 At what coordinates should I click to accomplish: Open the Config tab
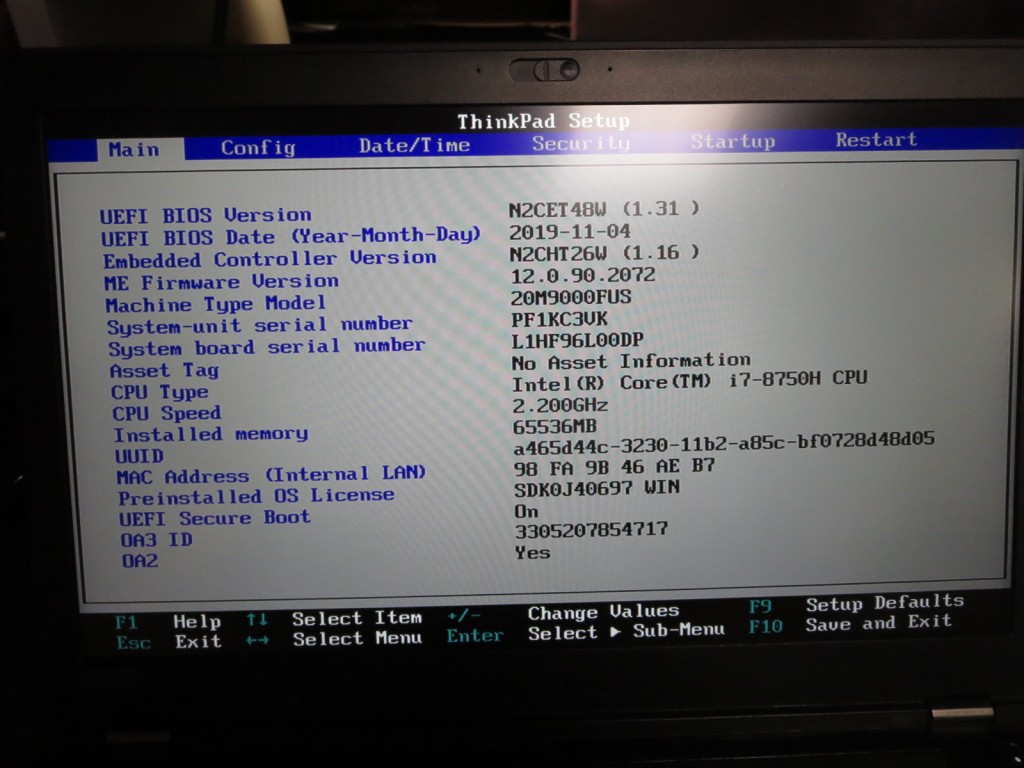258,148
